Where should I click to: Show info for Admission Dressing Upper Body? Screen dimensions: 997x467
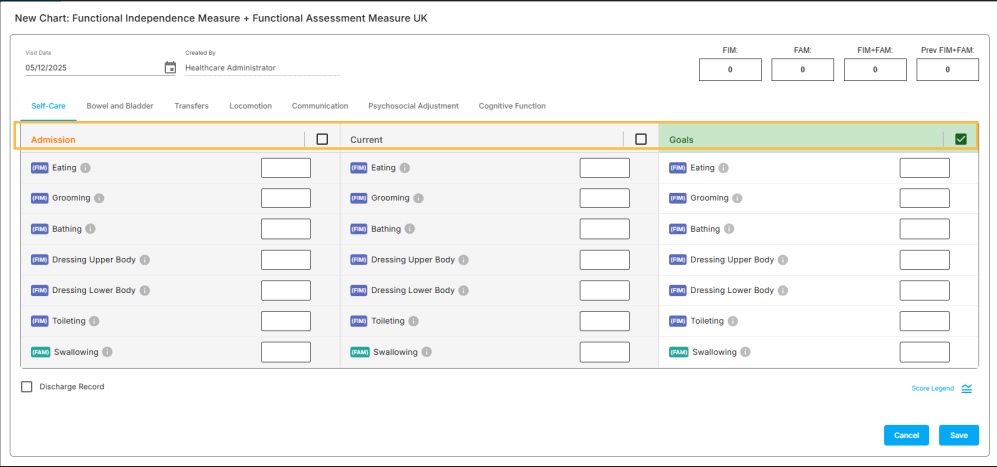[x=144, y=260]
